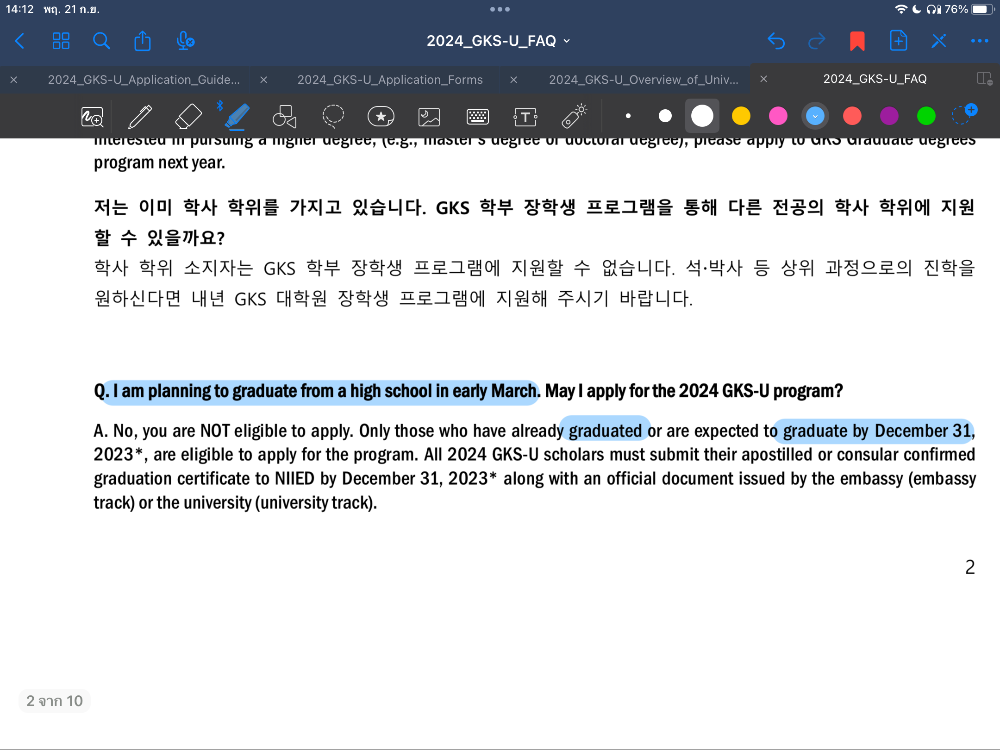
Task: Select the Image insert tool
Action: pyautogui.click(x=429, y=116)
